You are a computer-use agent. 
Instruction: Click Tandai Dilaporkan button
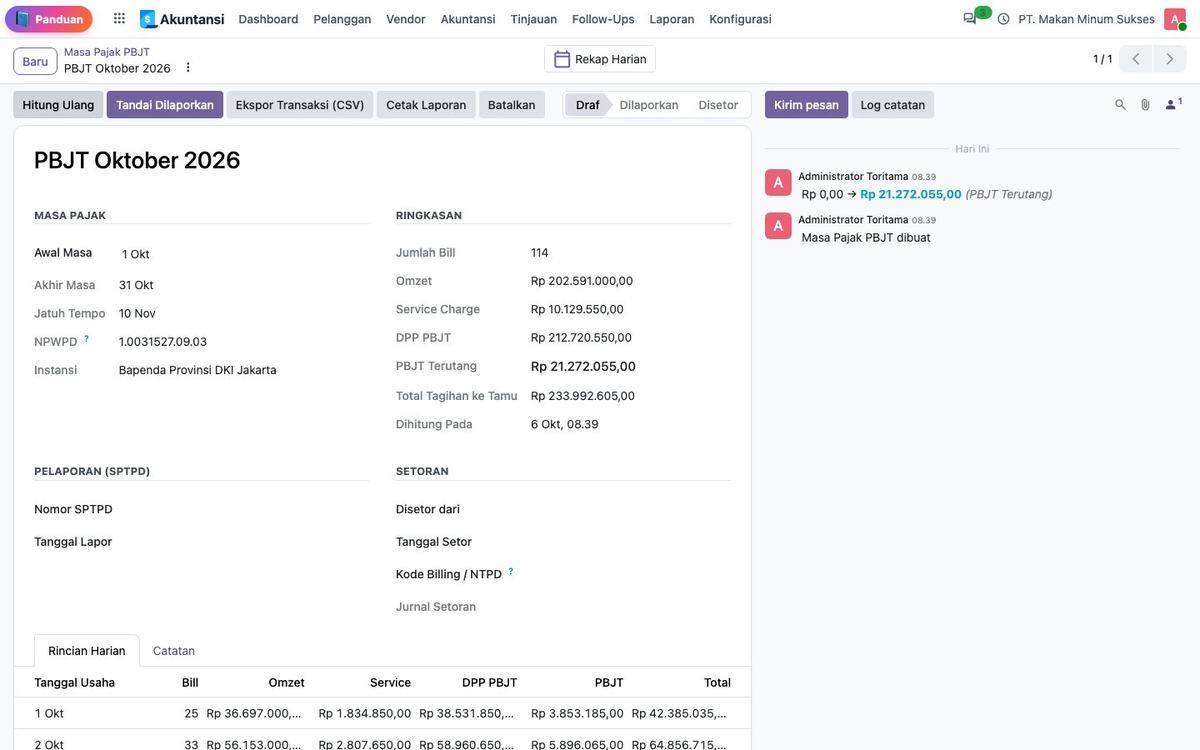[165, 105]
